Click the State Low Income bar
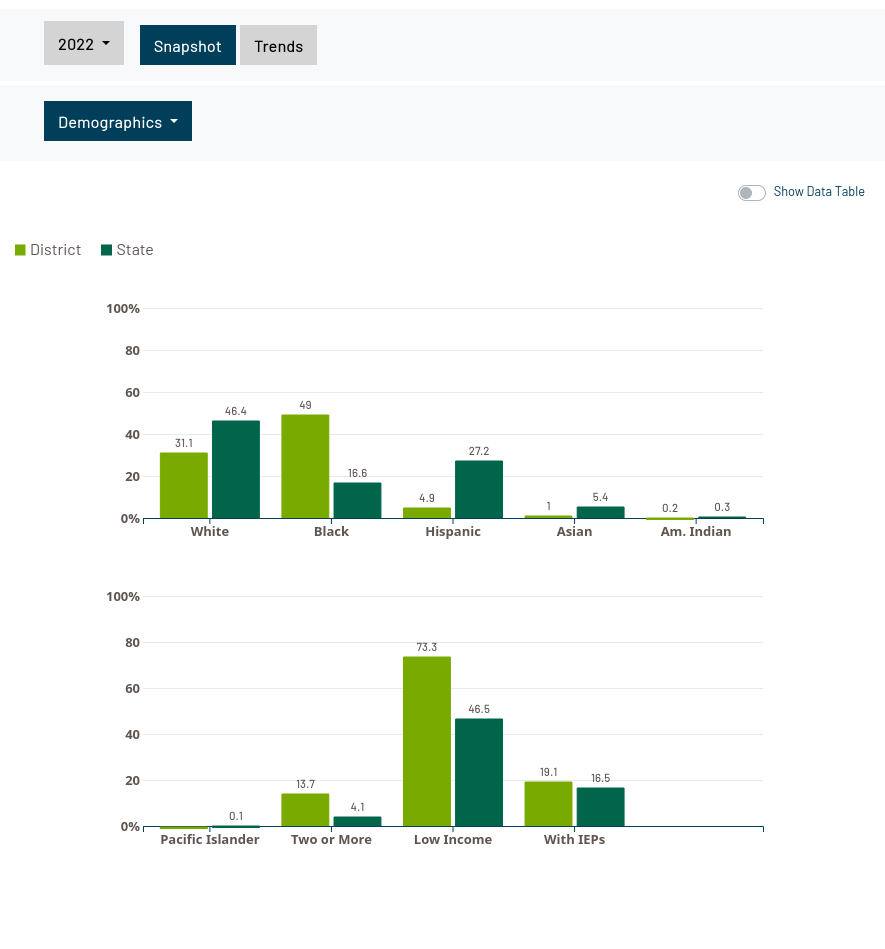The height and width of the screenshot is (949, 885). click(x=479, y=772)
